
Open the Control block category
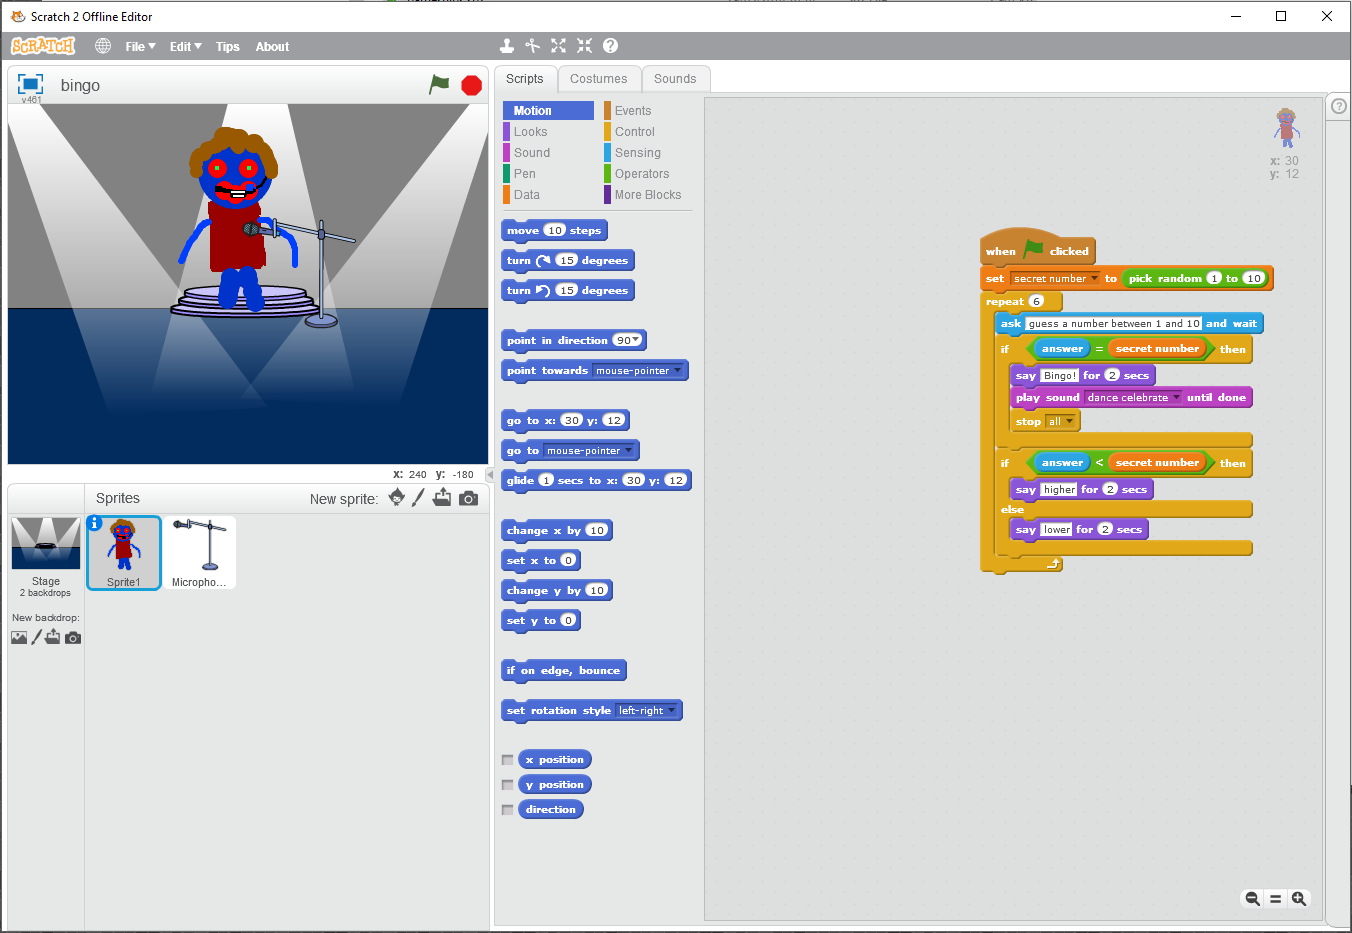634,132
